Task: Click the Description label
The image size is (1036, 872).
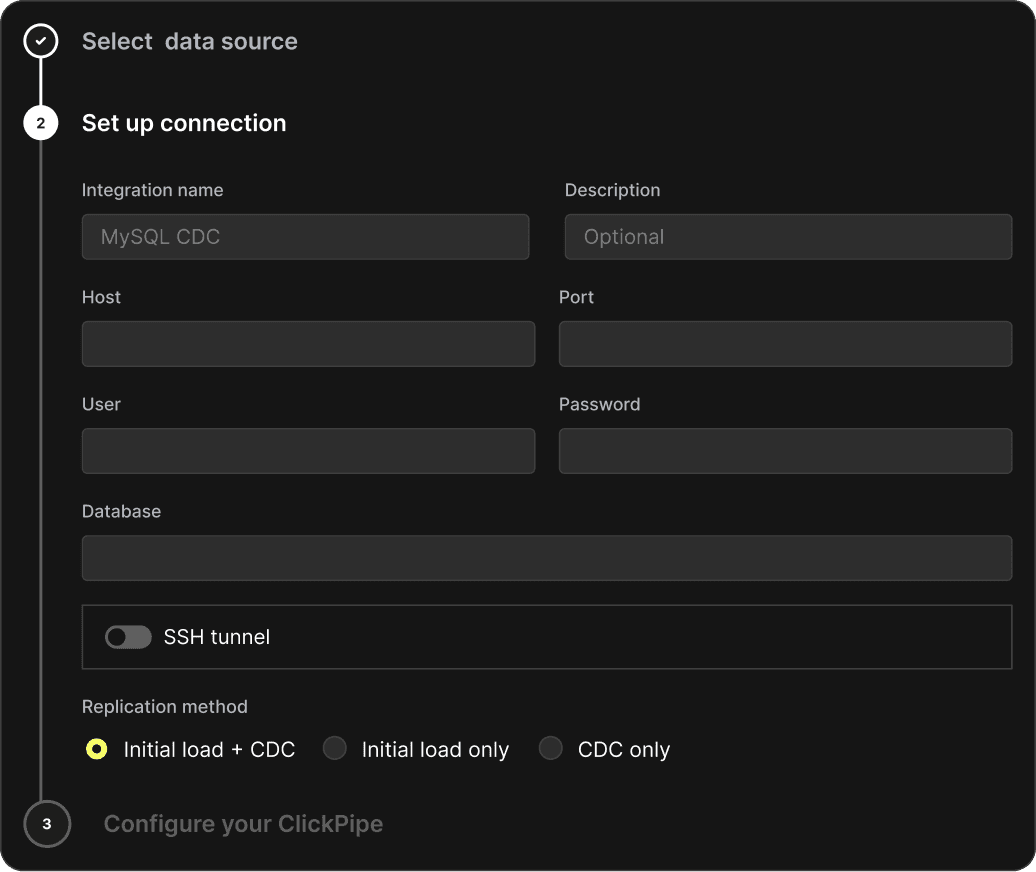Action: click(612, 190)
